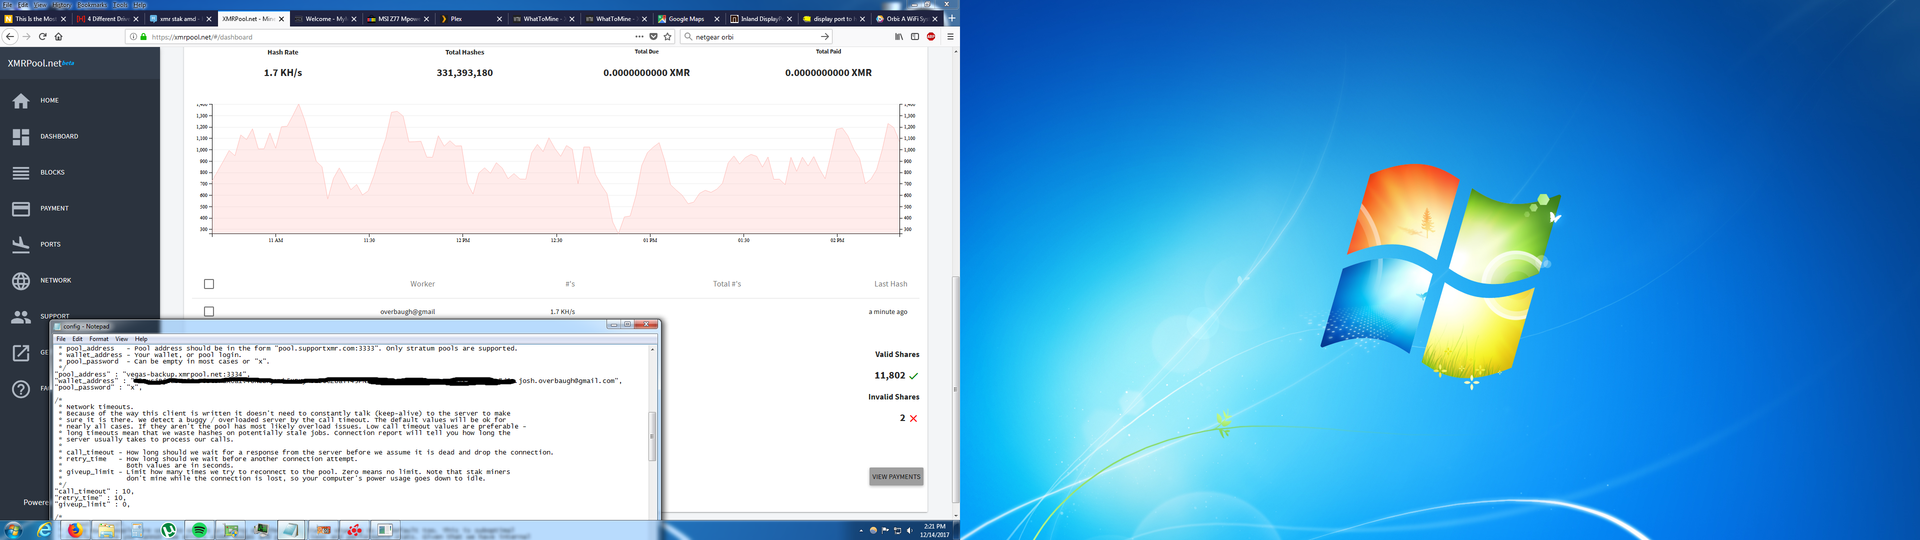
Task: Open the Dashboard icon in XMRPool sidebar
Action: click(x=21, y=137)
